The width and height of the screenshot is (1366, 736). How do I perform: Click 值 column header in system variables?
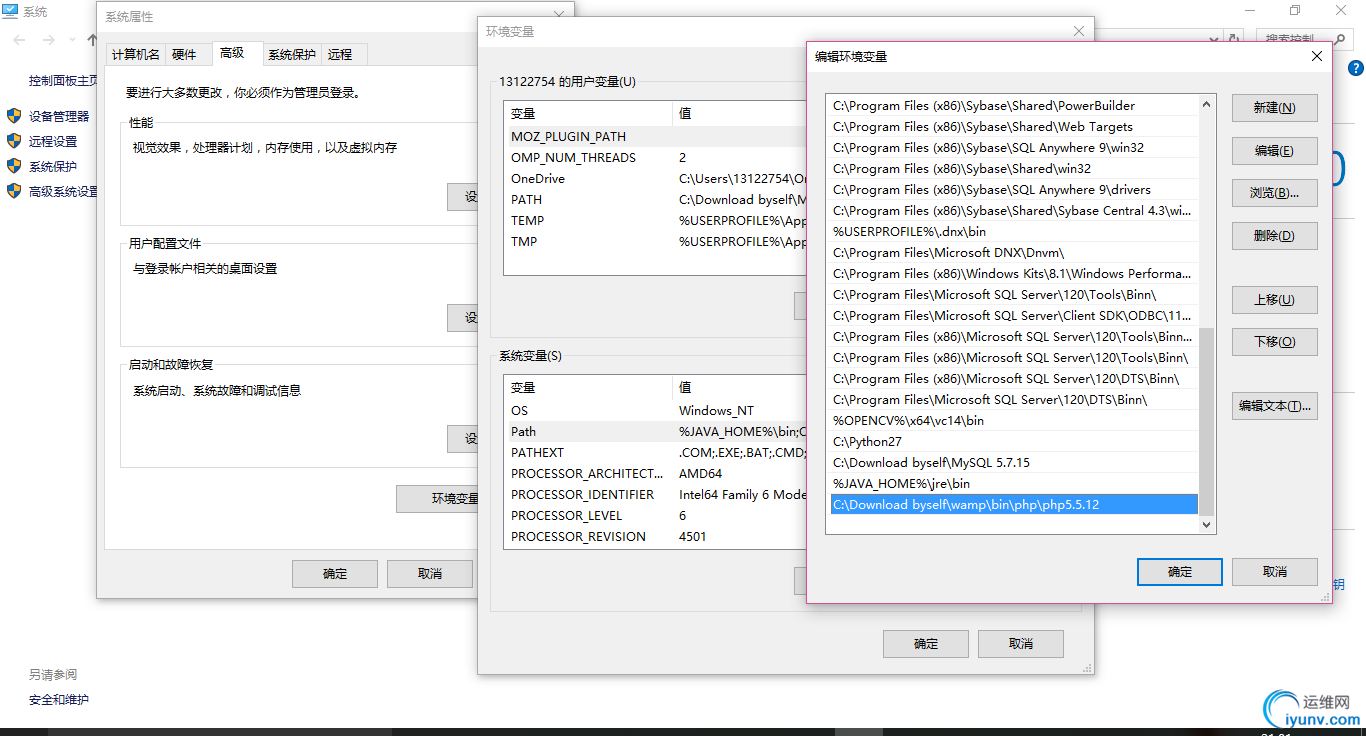pyautogui.click(x=740, y=387)
